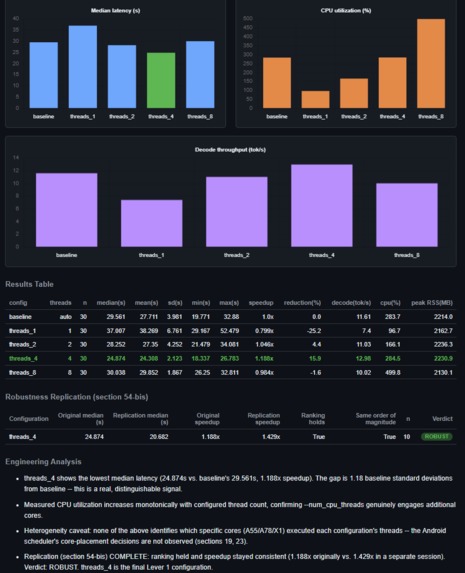The height and width of the screenshot is (573, 465).
Task: Click the threads_2 peak RSS value 2236.3
Action: (443, 345)
